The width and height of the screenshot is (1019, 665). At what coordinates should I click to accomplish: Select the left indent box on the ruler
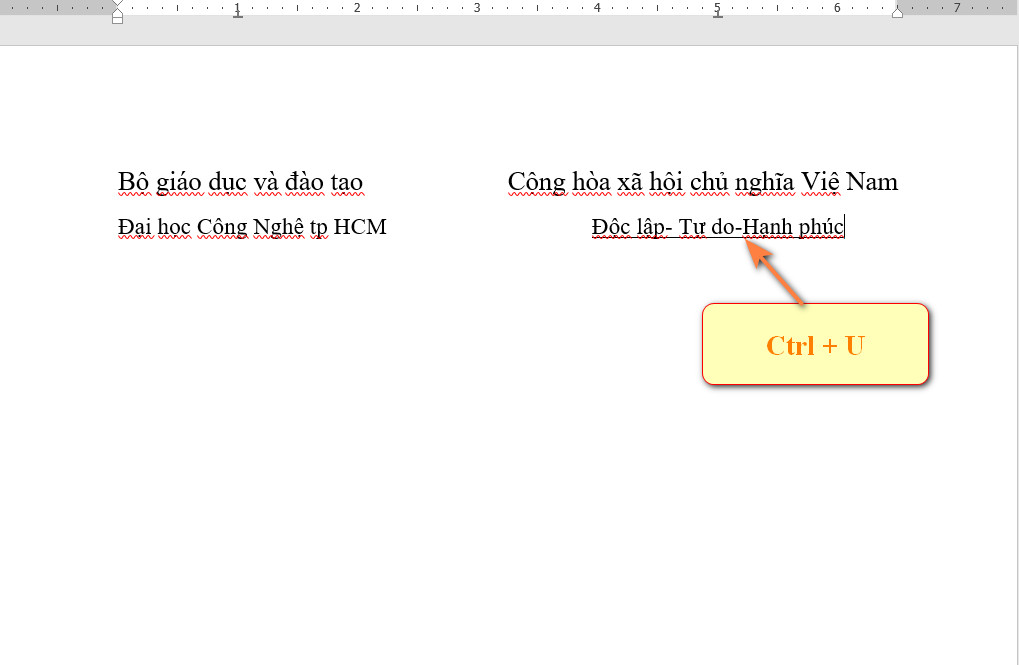click(x=118, y=20)
